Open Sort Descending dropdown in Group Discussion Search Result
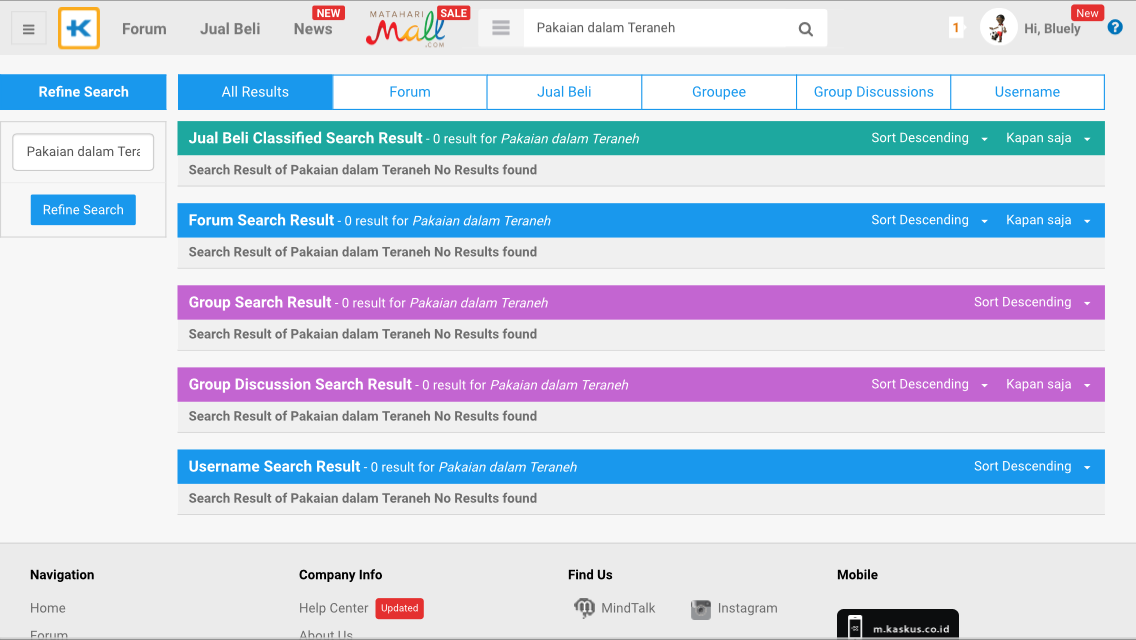Image resolution: width=1136 pixels, height=640 pixels. pyautogui.click(x=930, y=384)
